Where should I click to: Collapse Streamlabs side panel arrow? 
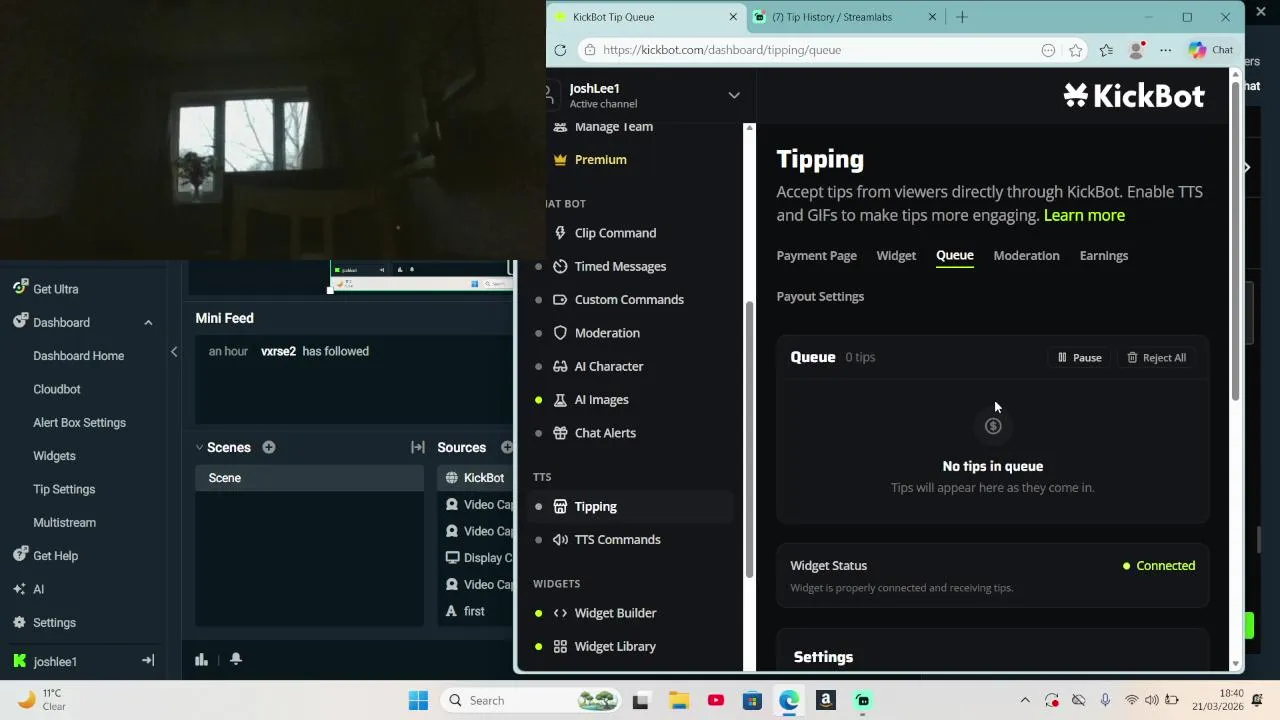[x=174, y=352]
